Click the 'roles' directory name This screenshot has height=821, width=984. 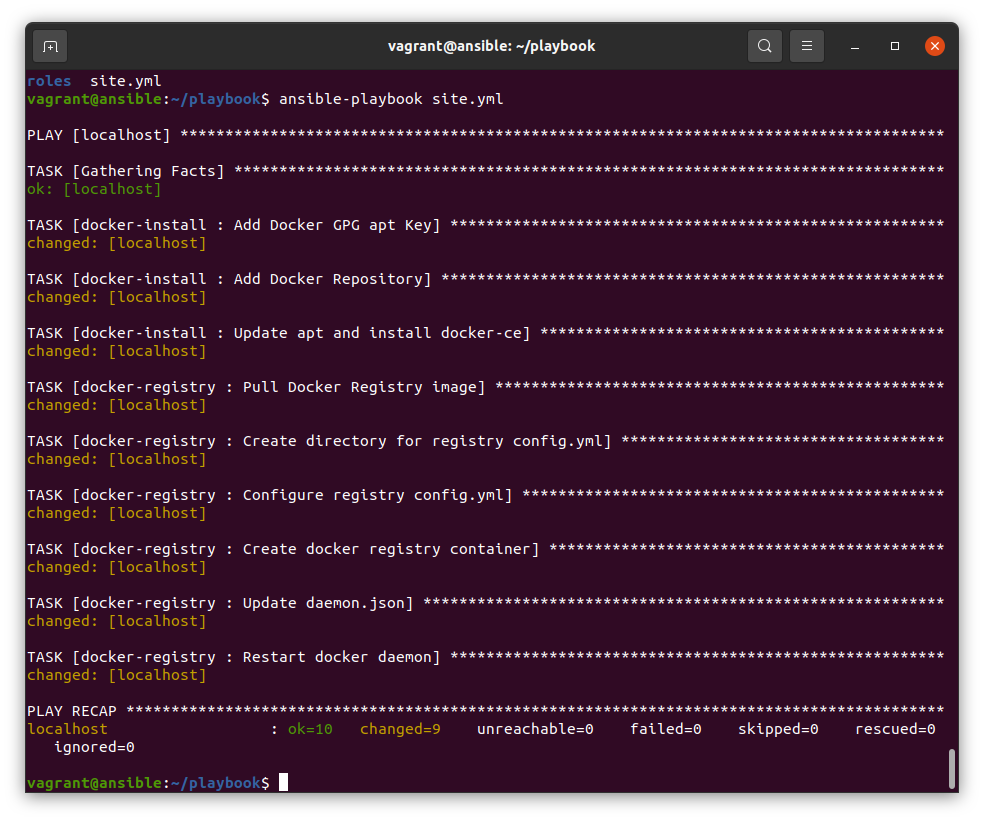tap(49, 81)
